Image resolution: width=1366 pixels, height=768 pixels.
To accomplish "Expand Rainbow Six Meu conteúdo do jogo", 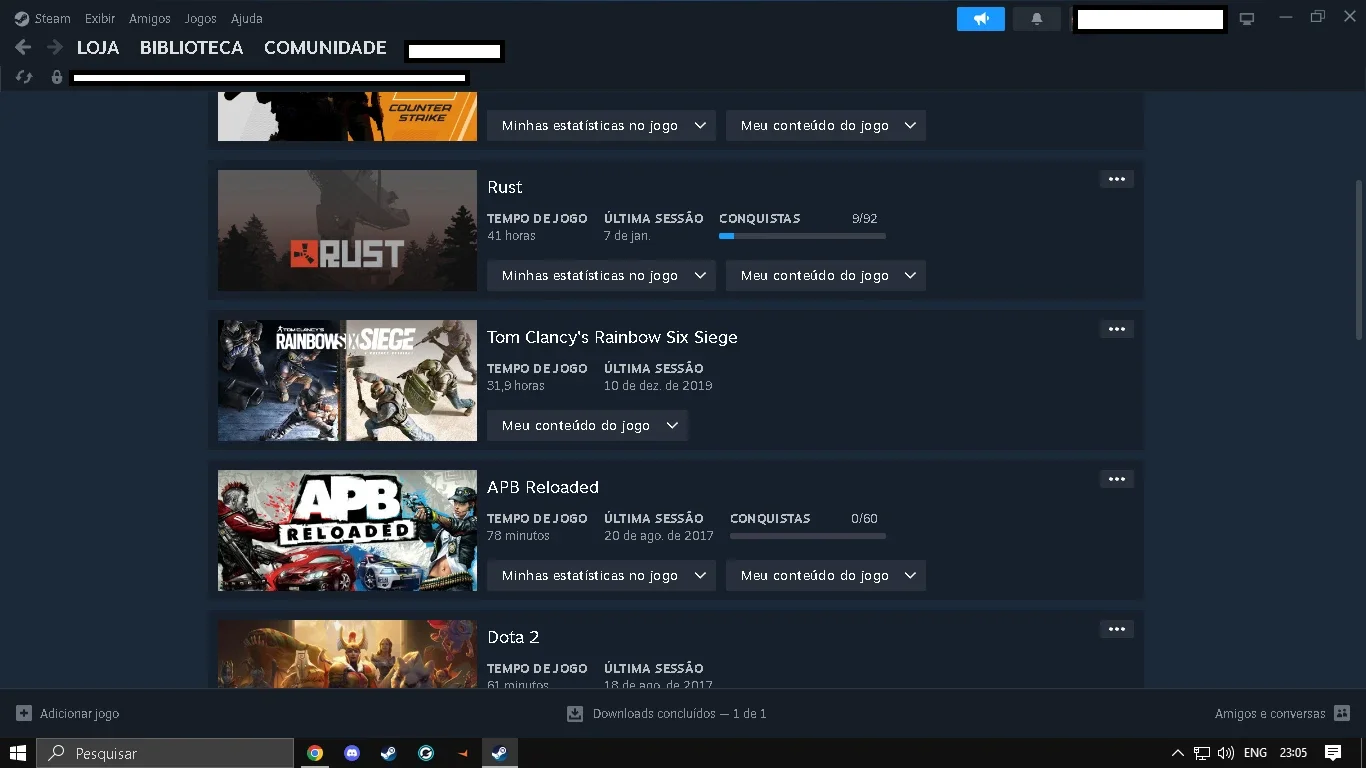I will (588, 425).
